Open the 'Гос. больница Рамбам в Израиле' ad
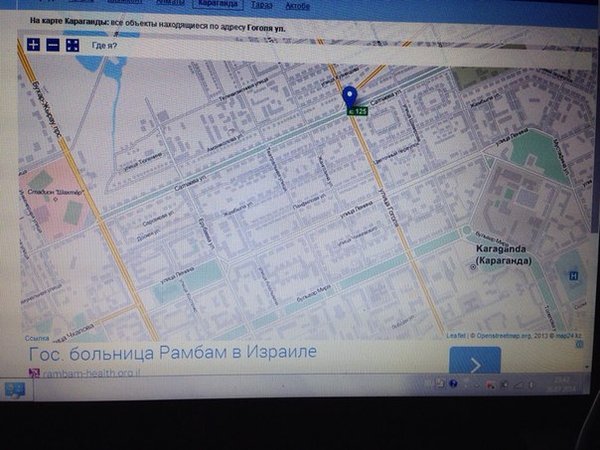600x450 pixels. click(174, 353)
